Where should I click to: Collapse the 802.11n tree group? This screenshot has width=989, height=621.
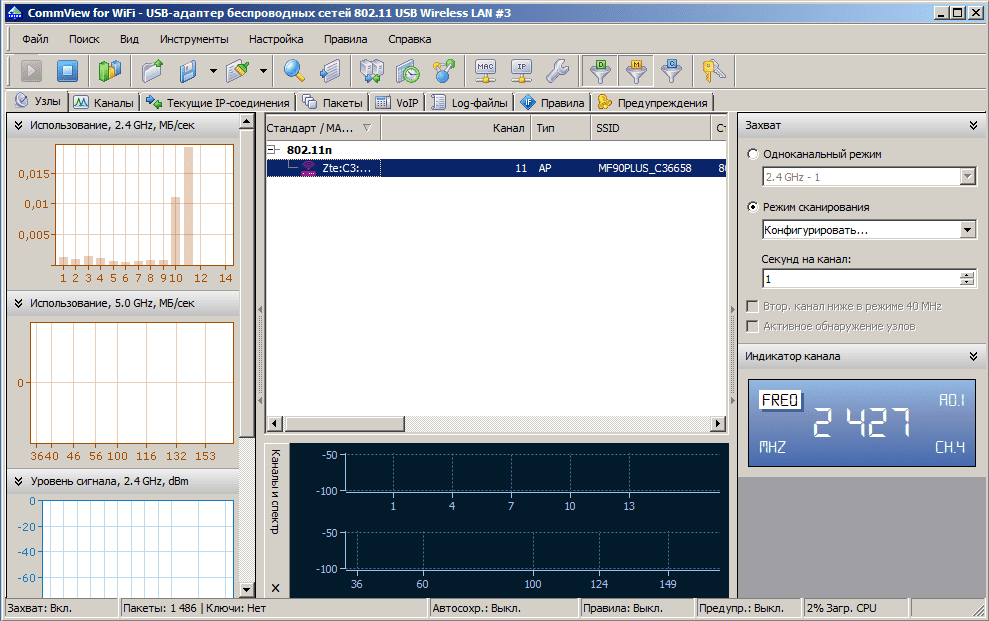coord(272,150)
